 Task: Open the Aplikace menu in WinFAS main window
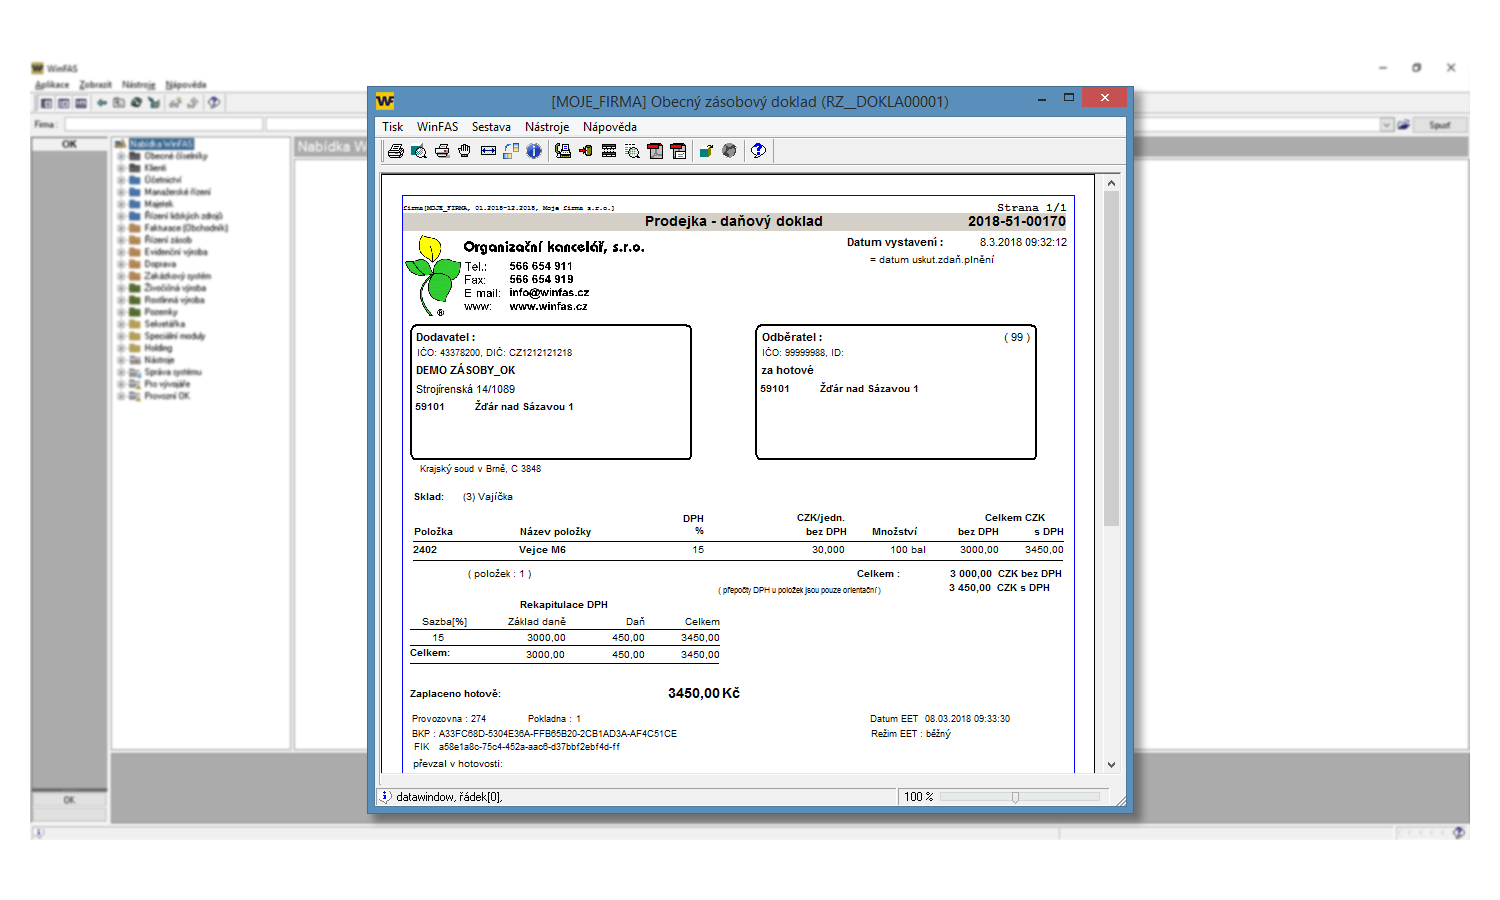[52, 85]
